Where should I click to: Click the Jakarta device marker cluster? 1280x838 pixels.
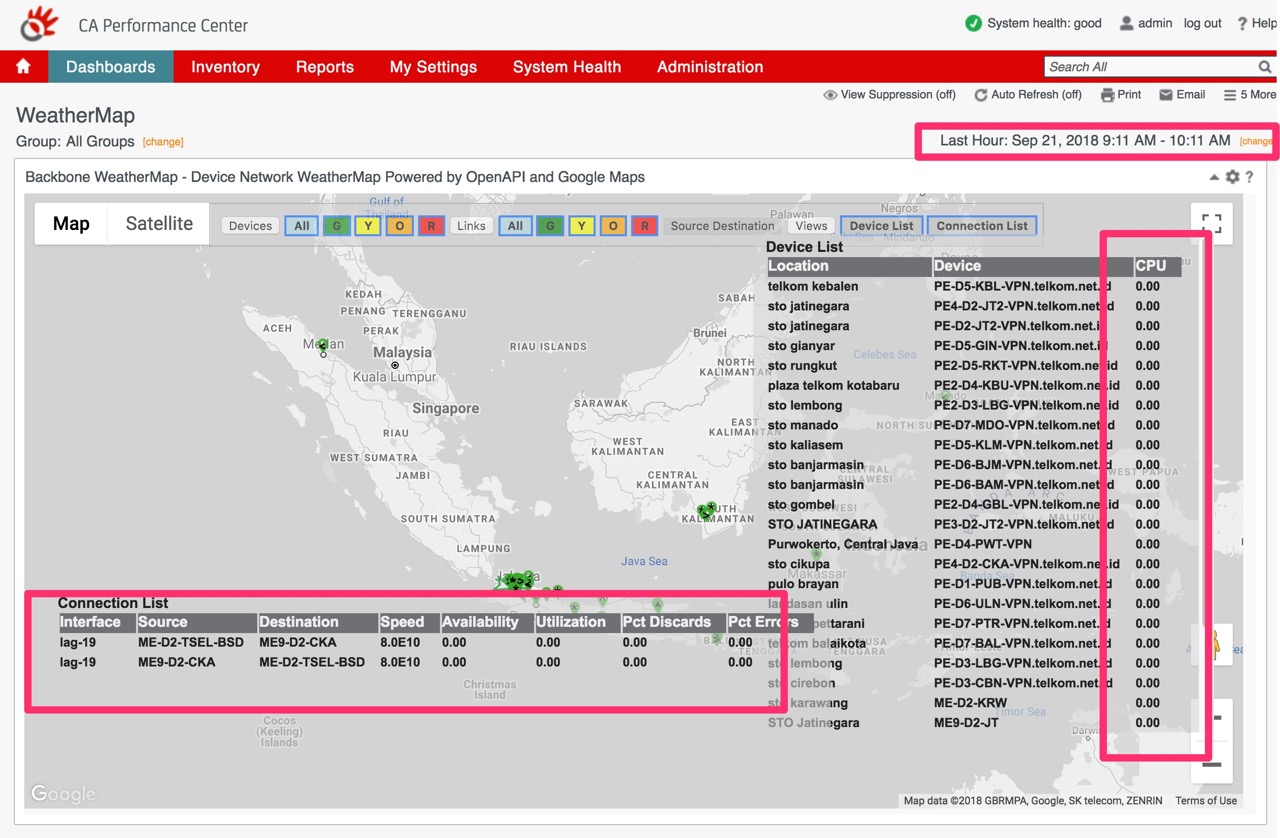516,581
